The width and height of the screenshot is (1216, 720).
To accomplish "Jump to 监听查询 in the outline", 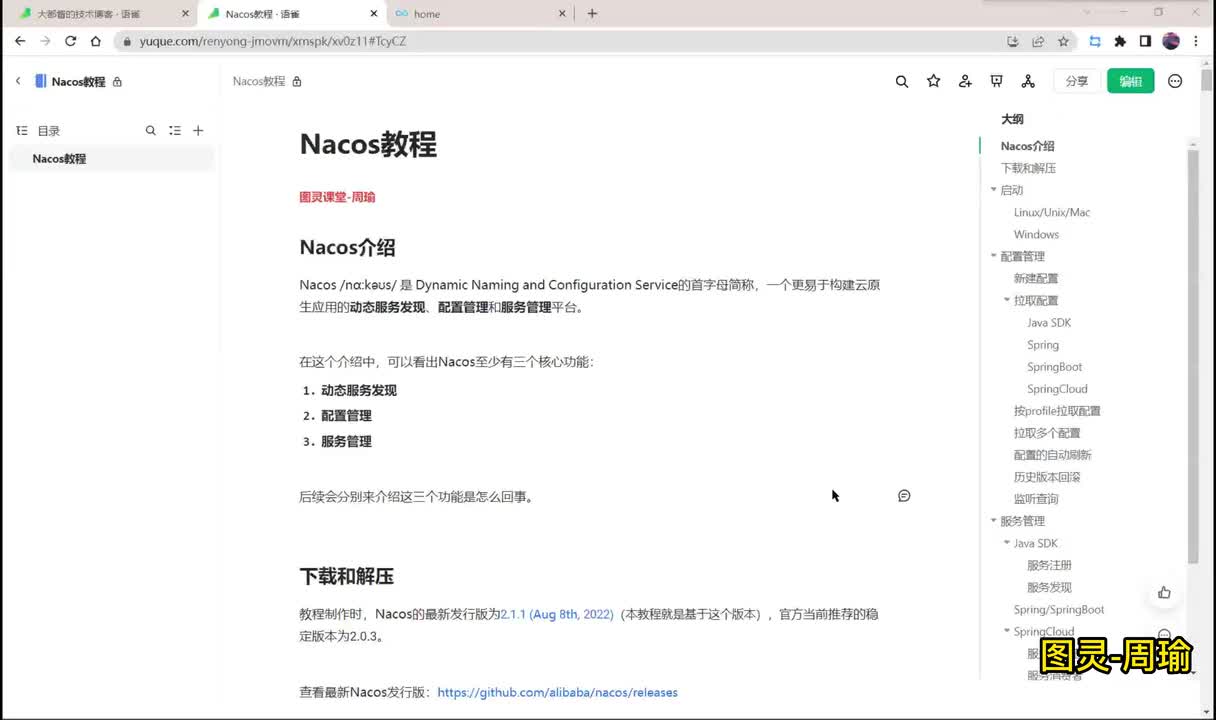I will (1036, 499).
